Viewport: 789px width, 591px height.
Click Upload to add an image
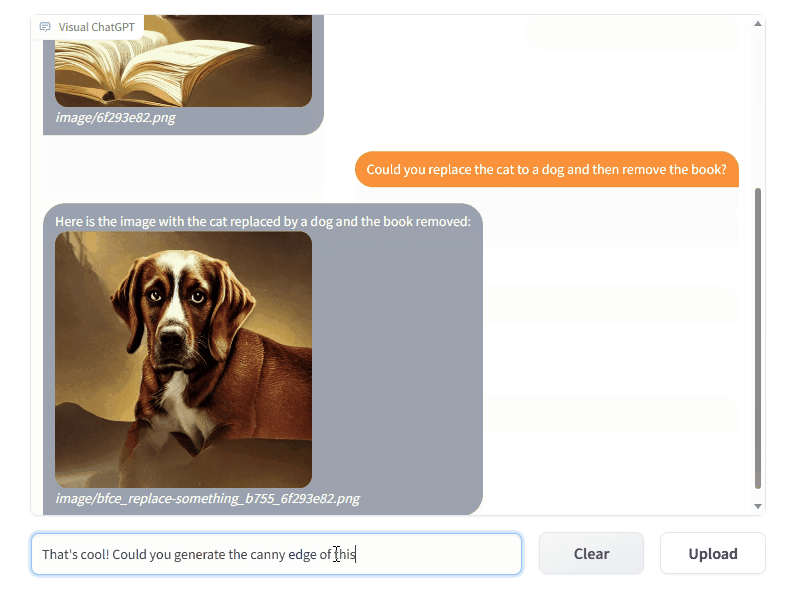click(x=713, y=554)
